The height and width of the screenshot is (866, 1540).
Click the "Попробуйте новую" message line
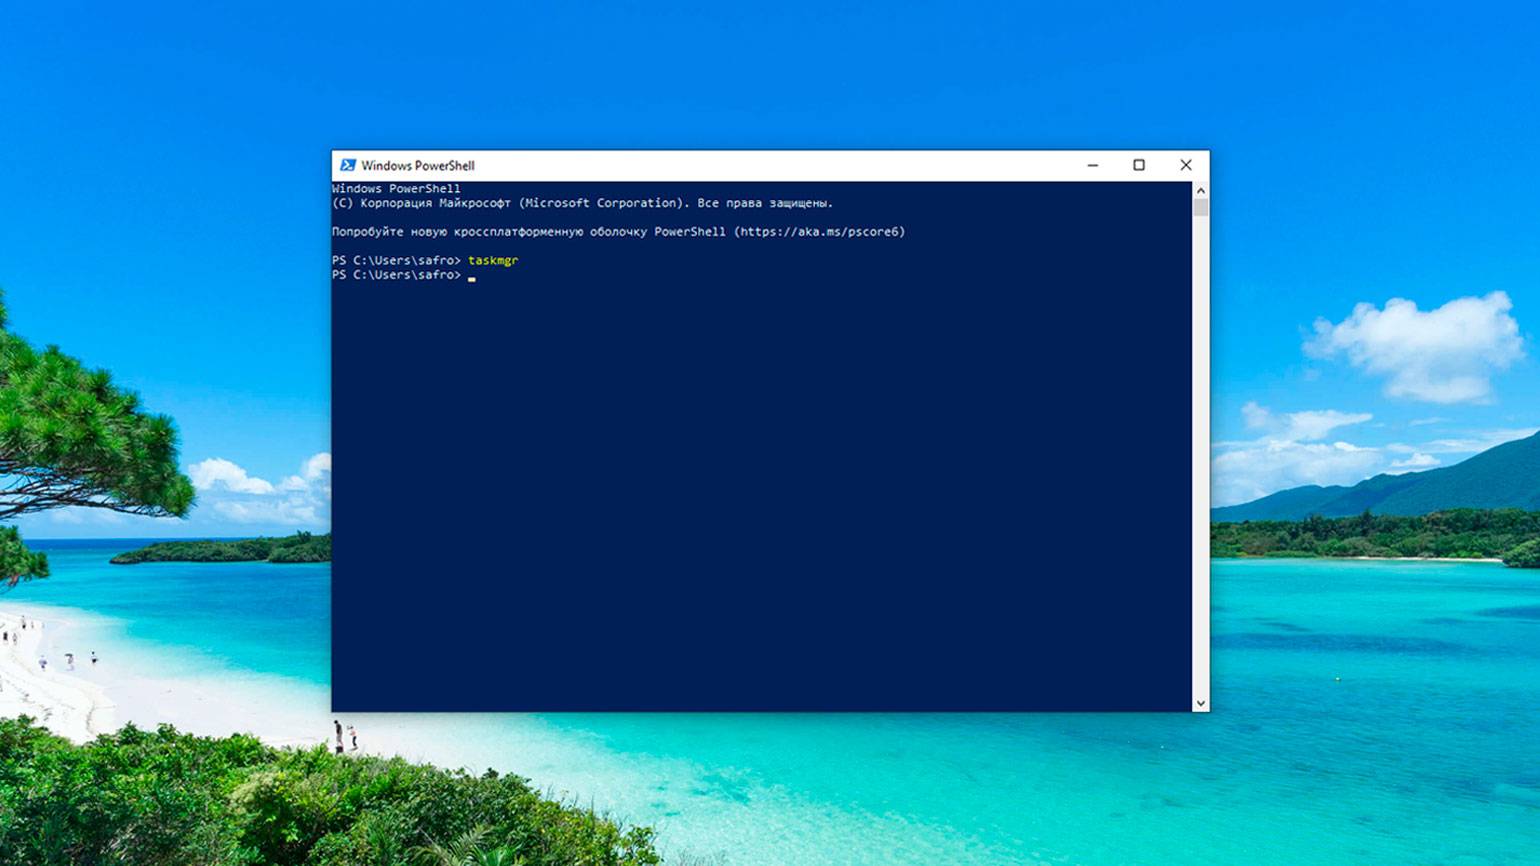coord(400,232)
